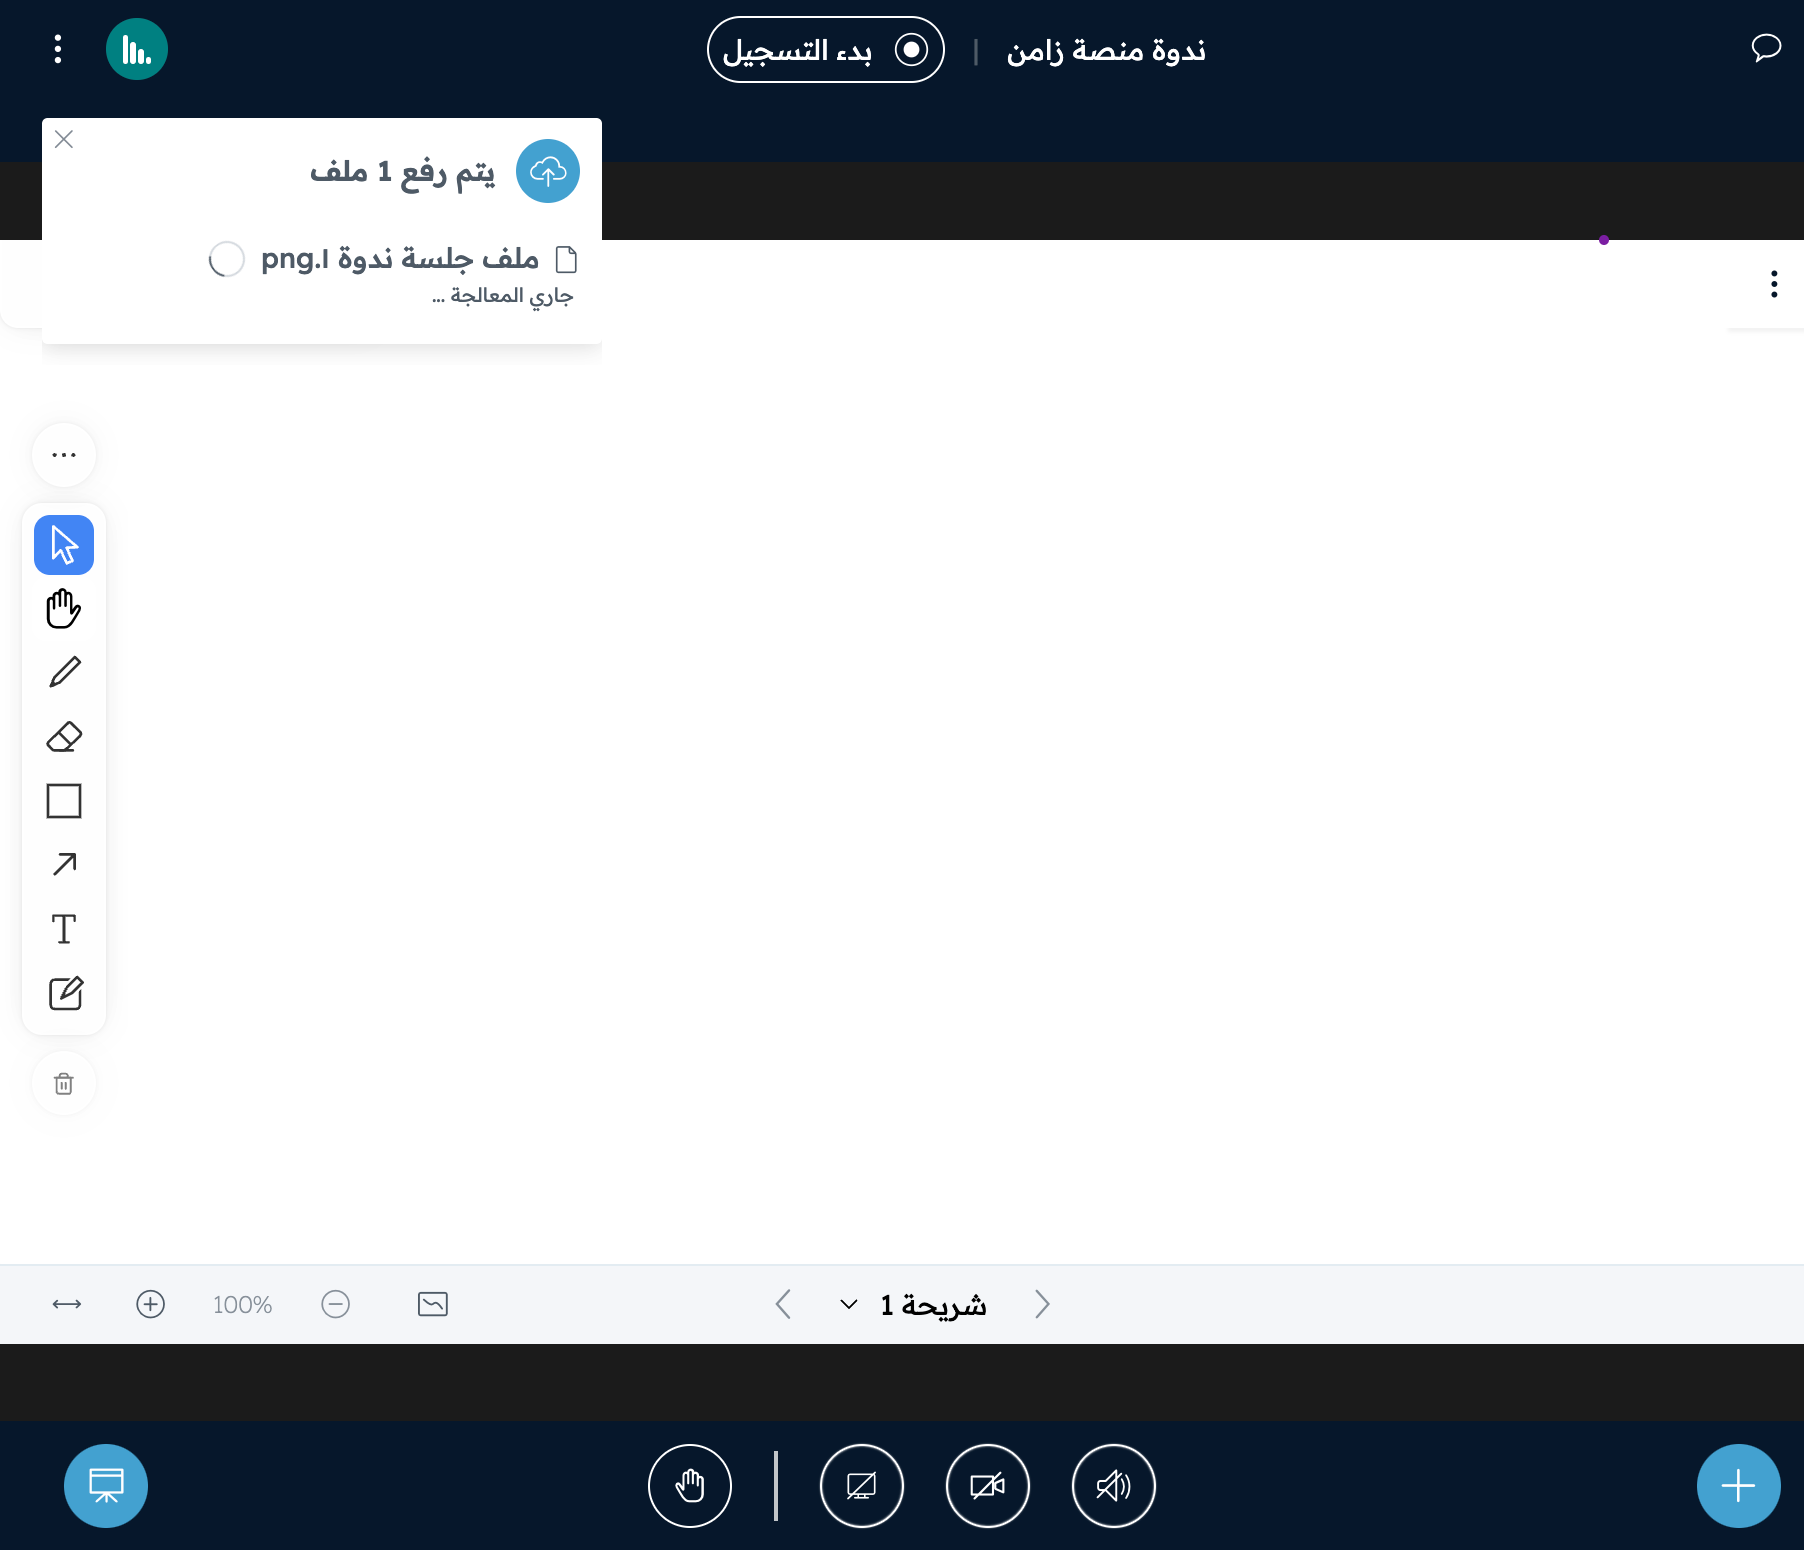
Task: Zoom in with plus circle button
Action: pos(150,1304)
